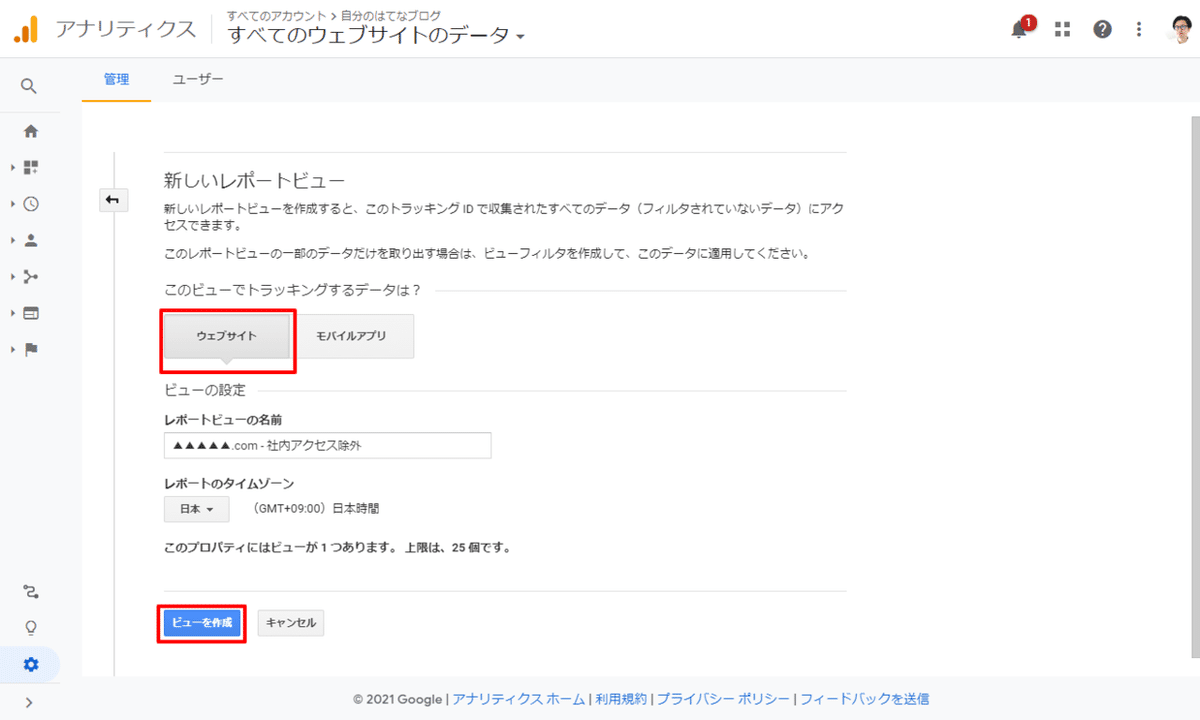Screen dimensions: 1200x720
Task: Open Discover via the lightbulb icon
Action: pos(31,627)
